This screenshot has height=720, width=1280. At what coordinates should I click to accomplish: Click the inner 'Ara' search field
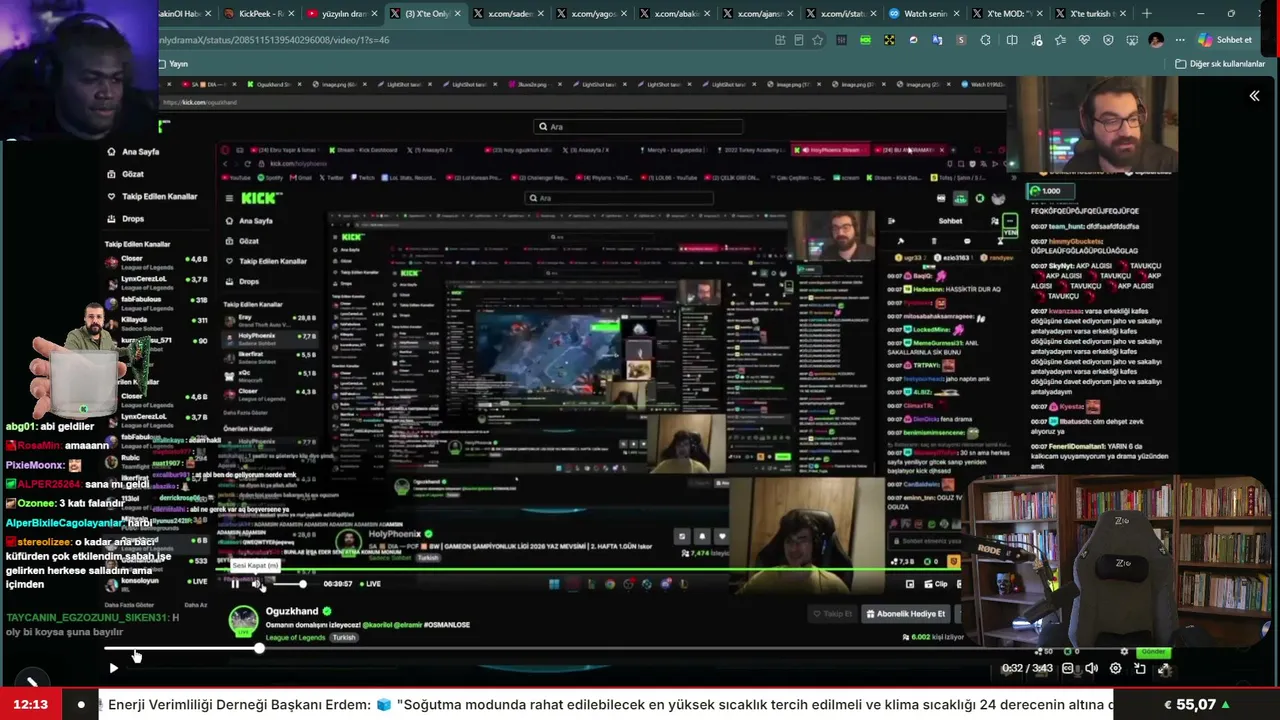click(x=620, y=198)
